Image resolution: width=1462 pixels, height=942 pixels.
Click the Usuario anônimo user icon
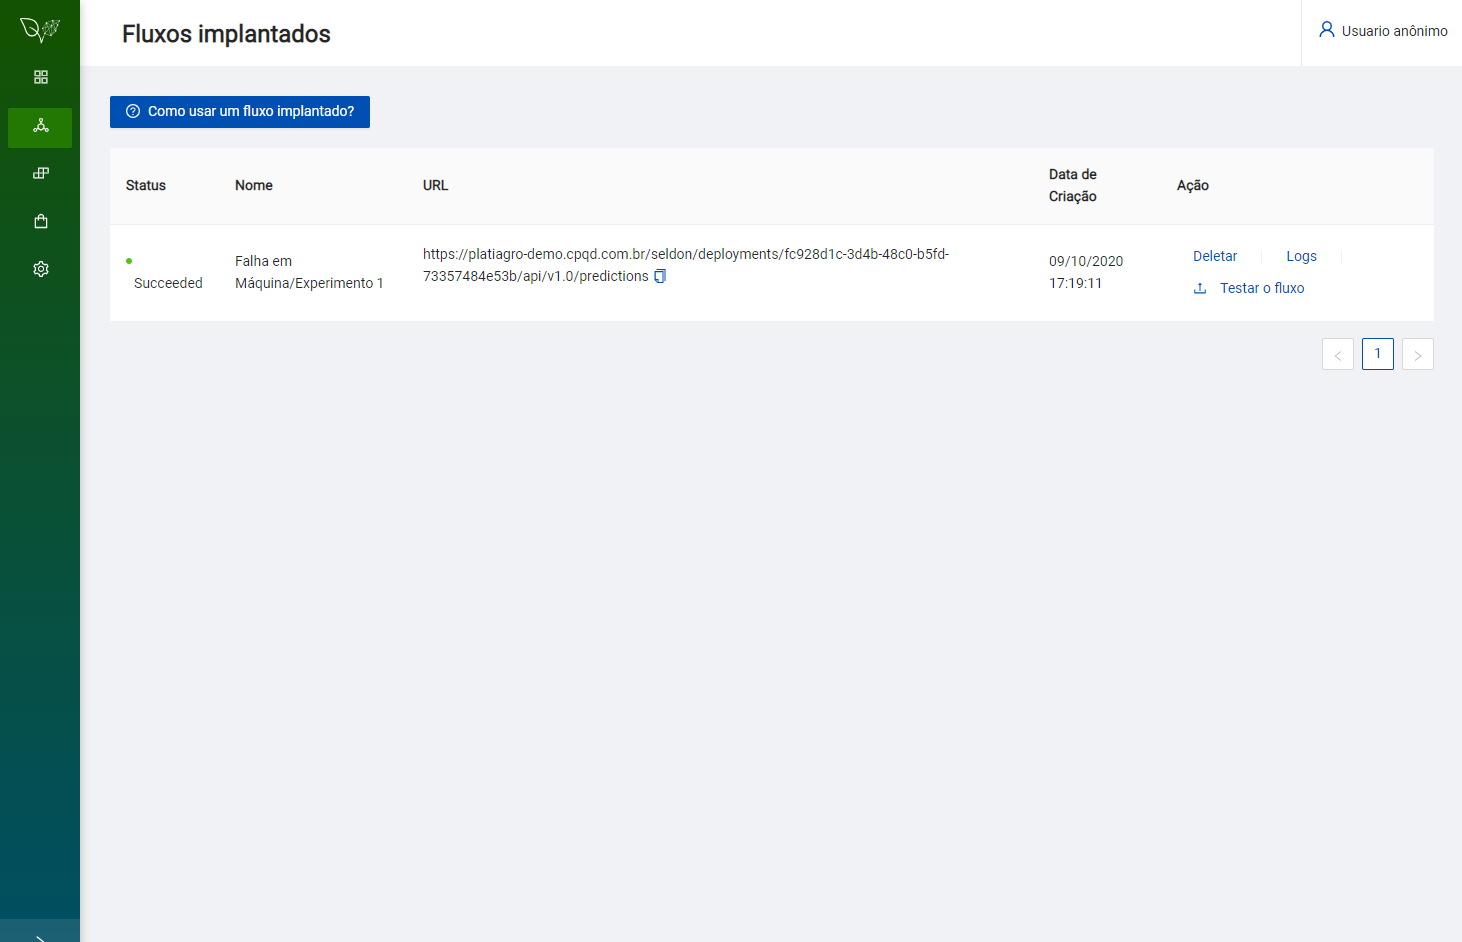[x=1327, y=30]
